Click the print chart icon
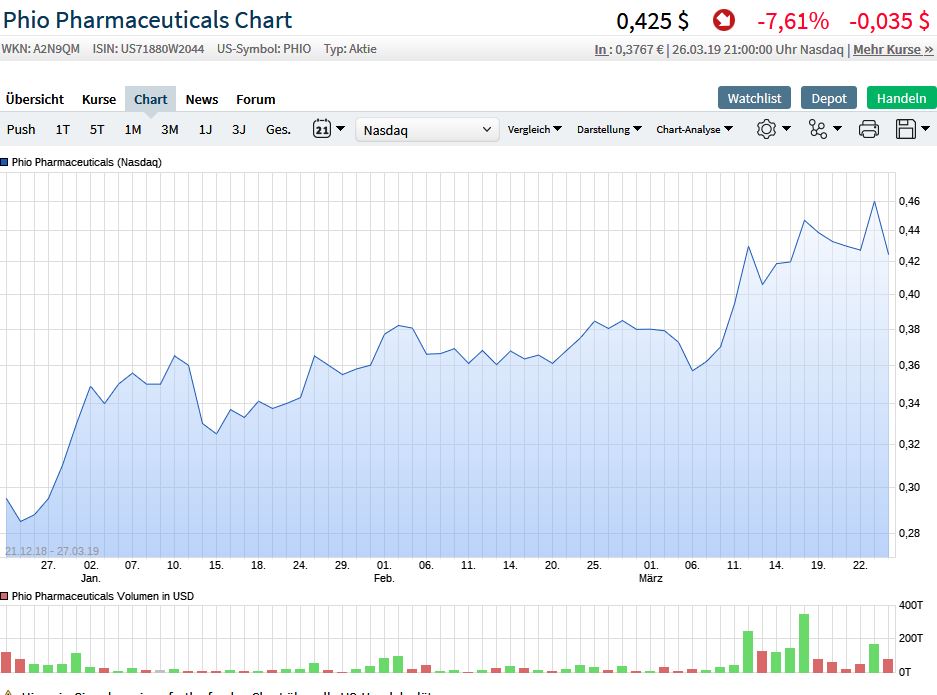The height and width of the screenshot is (695, 937). coord(868,129)
